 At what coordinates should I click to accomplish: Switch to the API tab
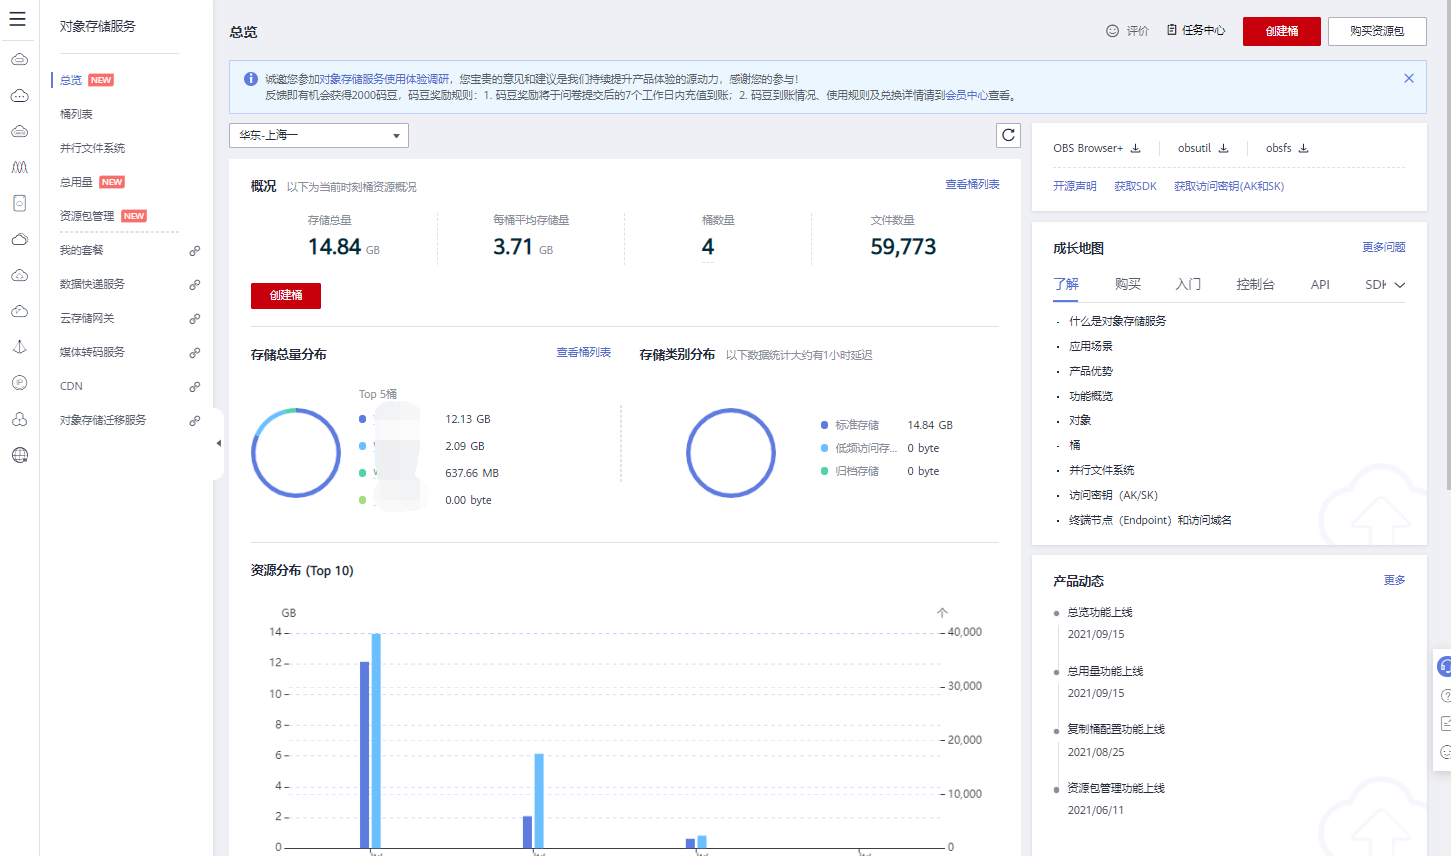pyautogui.click(x=1320, y=285)
